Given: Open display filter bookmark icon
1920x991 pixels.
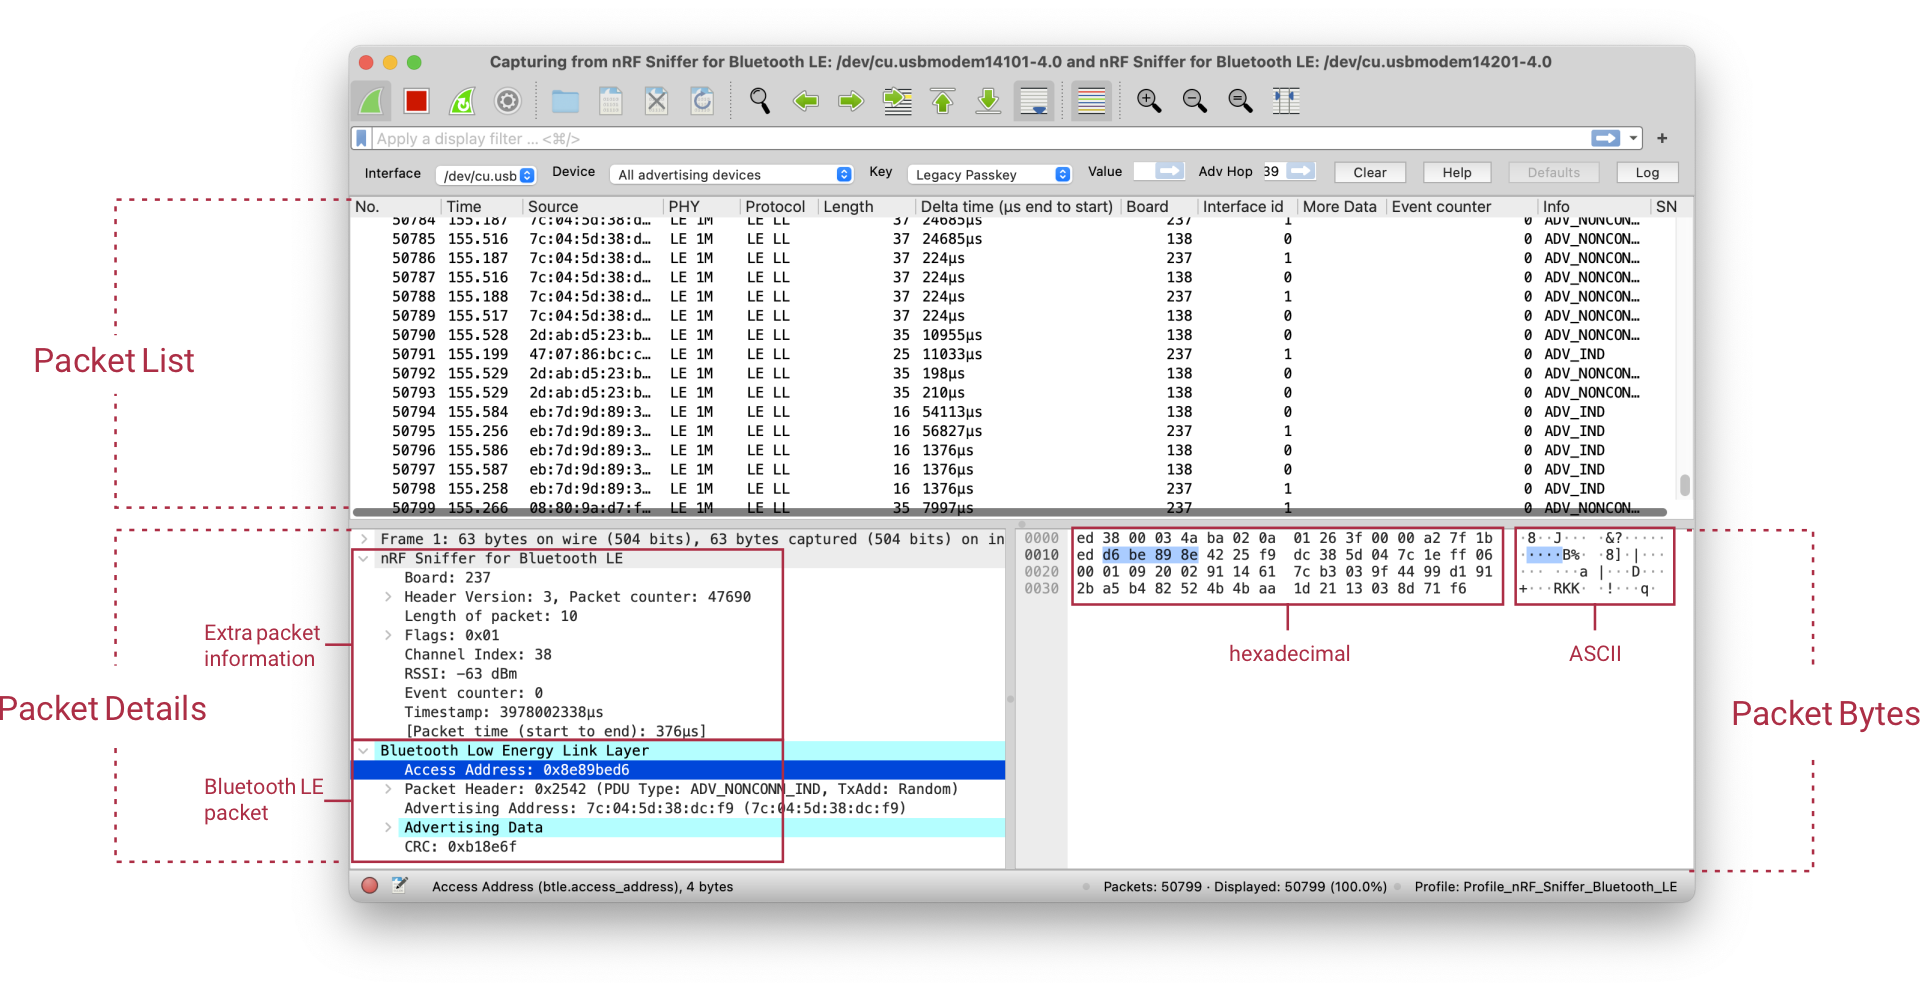Looking at the screenshot, I should pos(362,139).
